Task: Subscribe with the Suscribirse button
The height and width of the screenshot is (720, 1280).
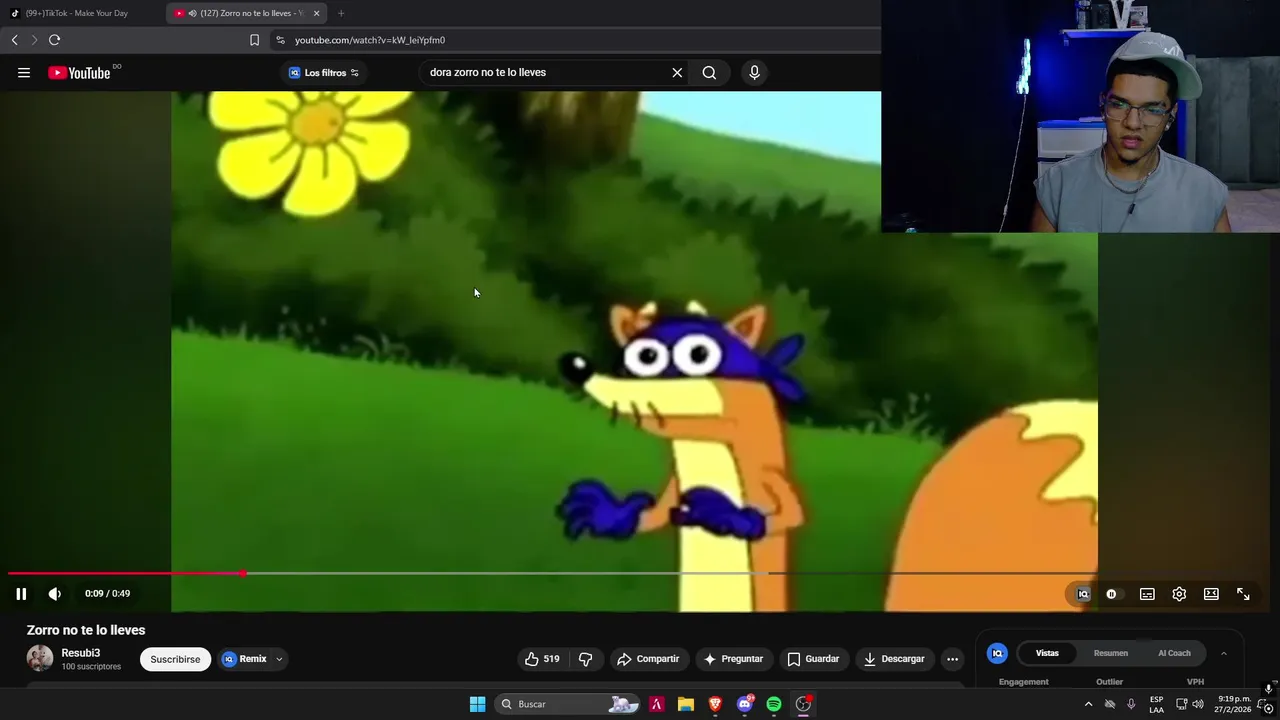Action: [175, 659]
